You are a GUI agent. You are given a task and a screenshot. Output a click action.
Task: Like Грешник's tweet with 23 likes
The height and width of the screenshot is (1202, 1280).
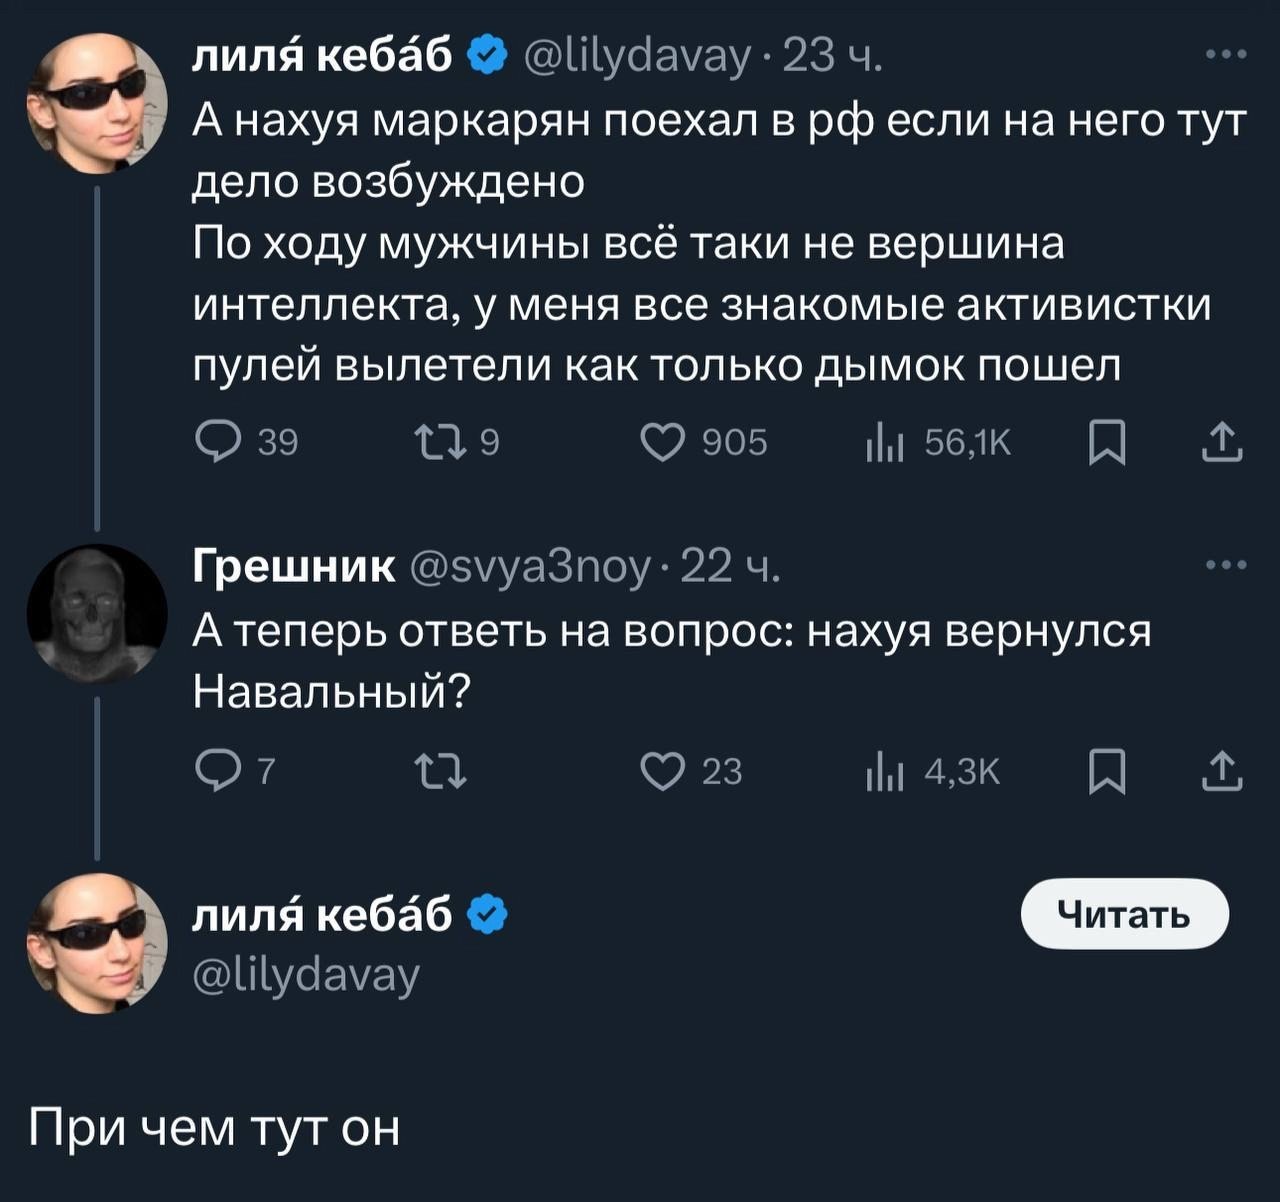tap(662, 771)
